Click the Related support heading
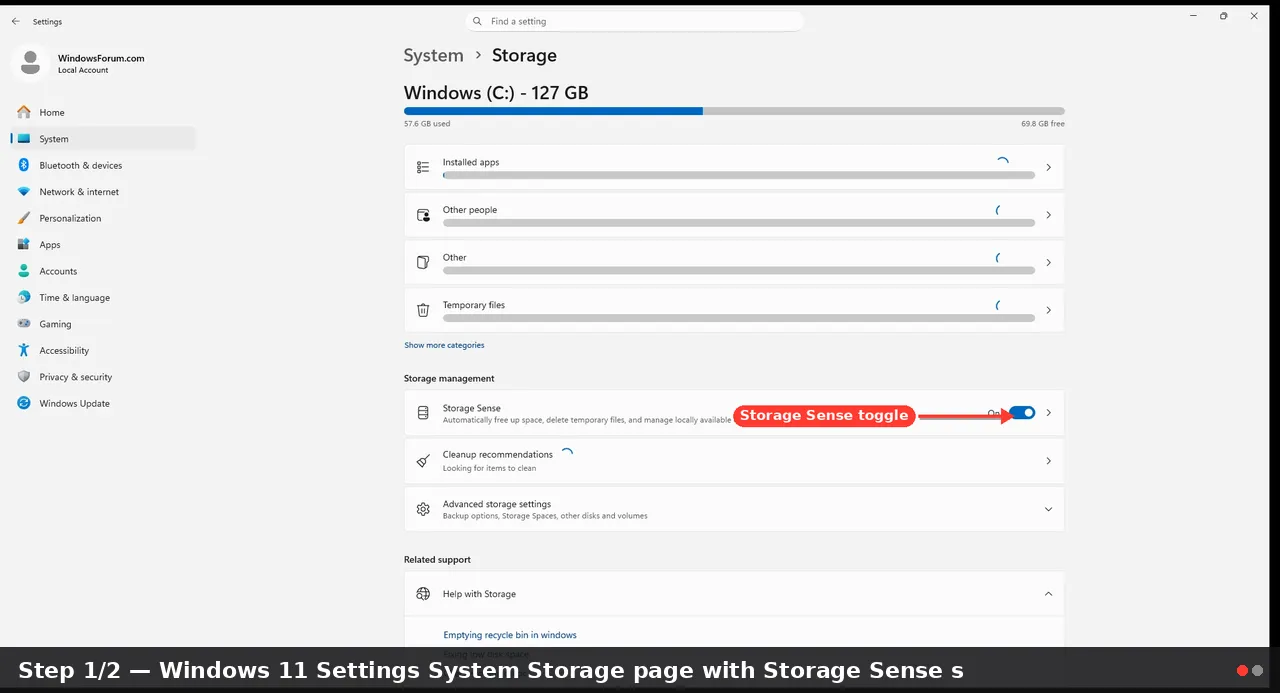This screenshot has height=693, width=1280. 437,560
